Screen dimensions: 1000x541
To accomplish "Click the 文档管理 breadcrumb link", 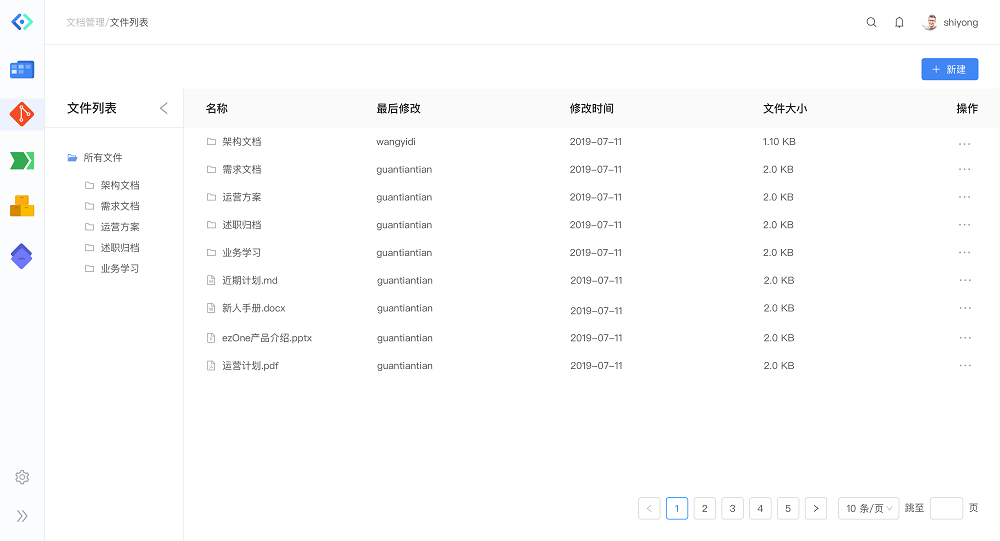I will (x=85, y=22).
